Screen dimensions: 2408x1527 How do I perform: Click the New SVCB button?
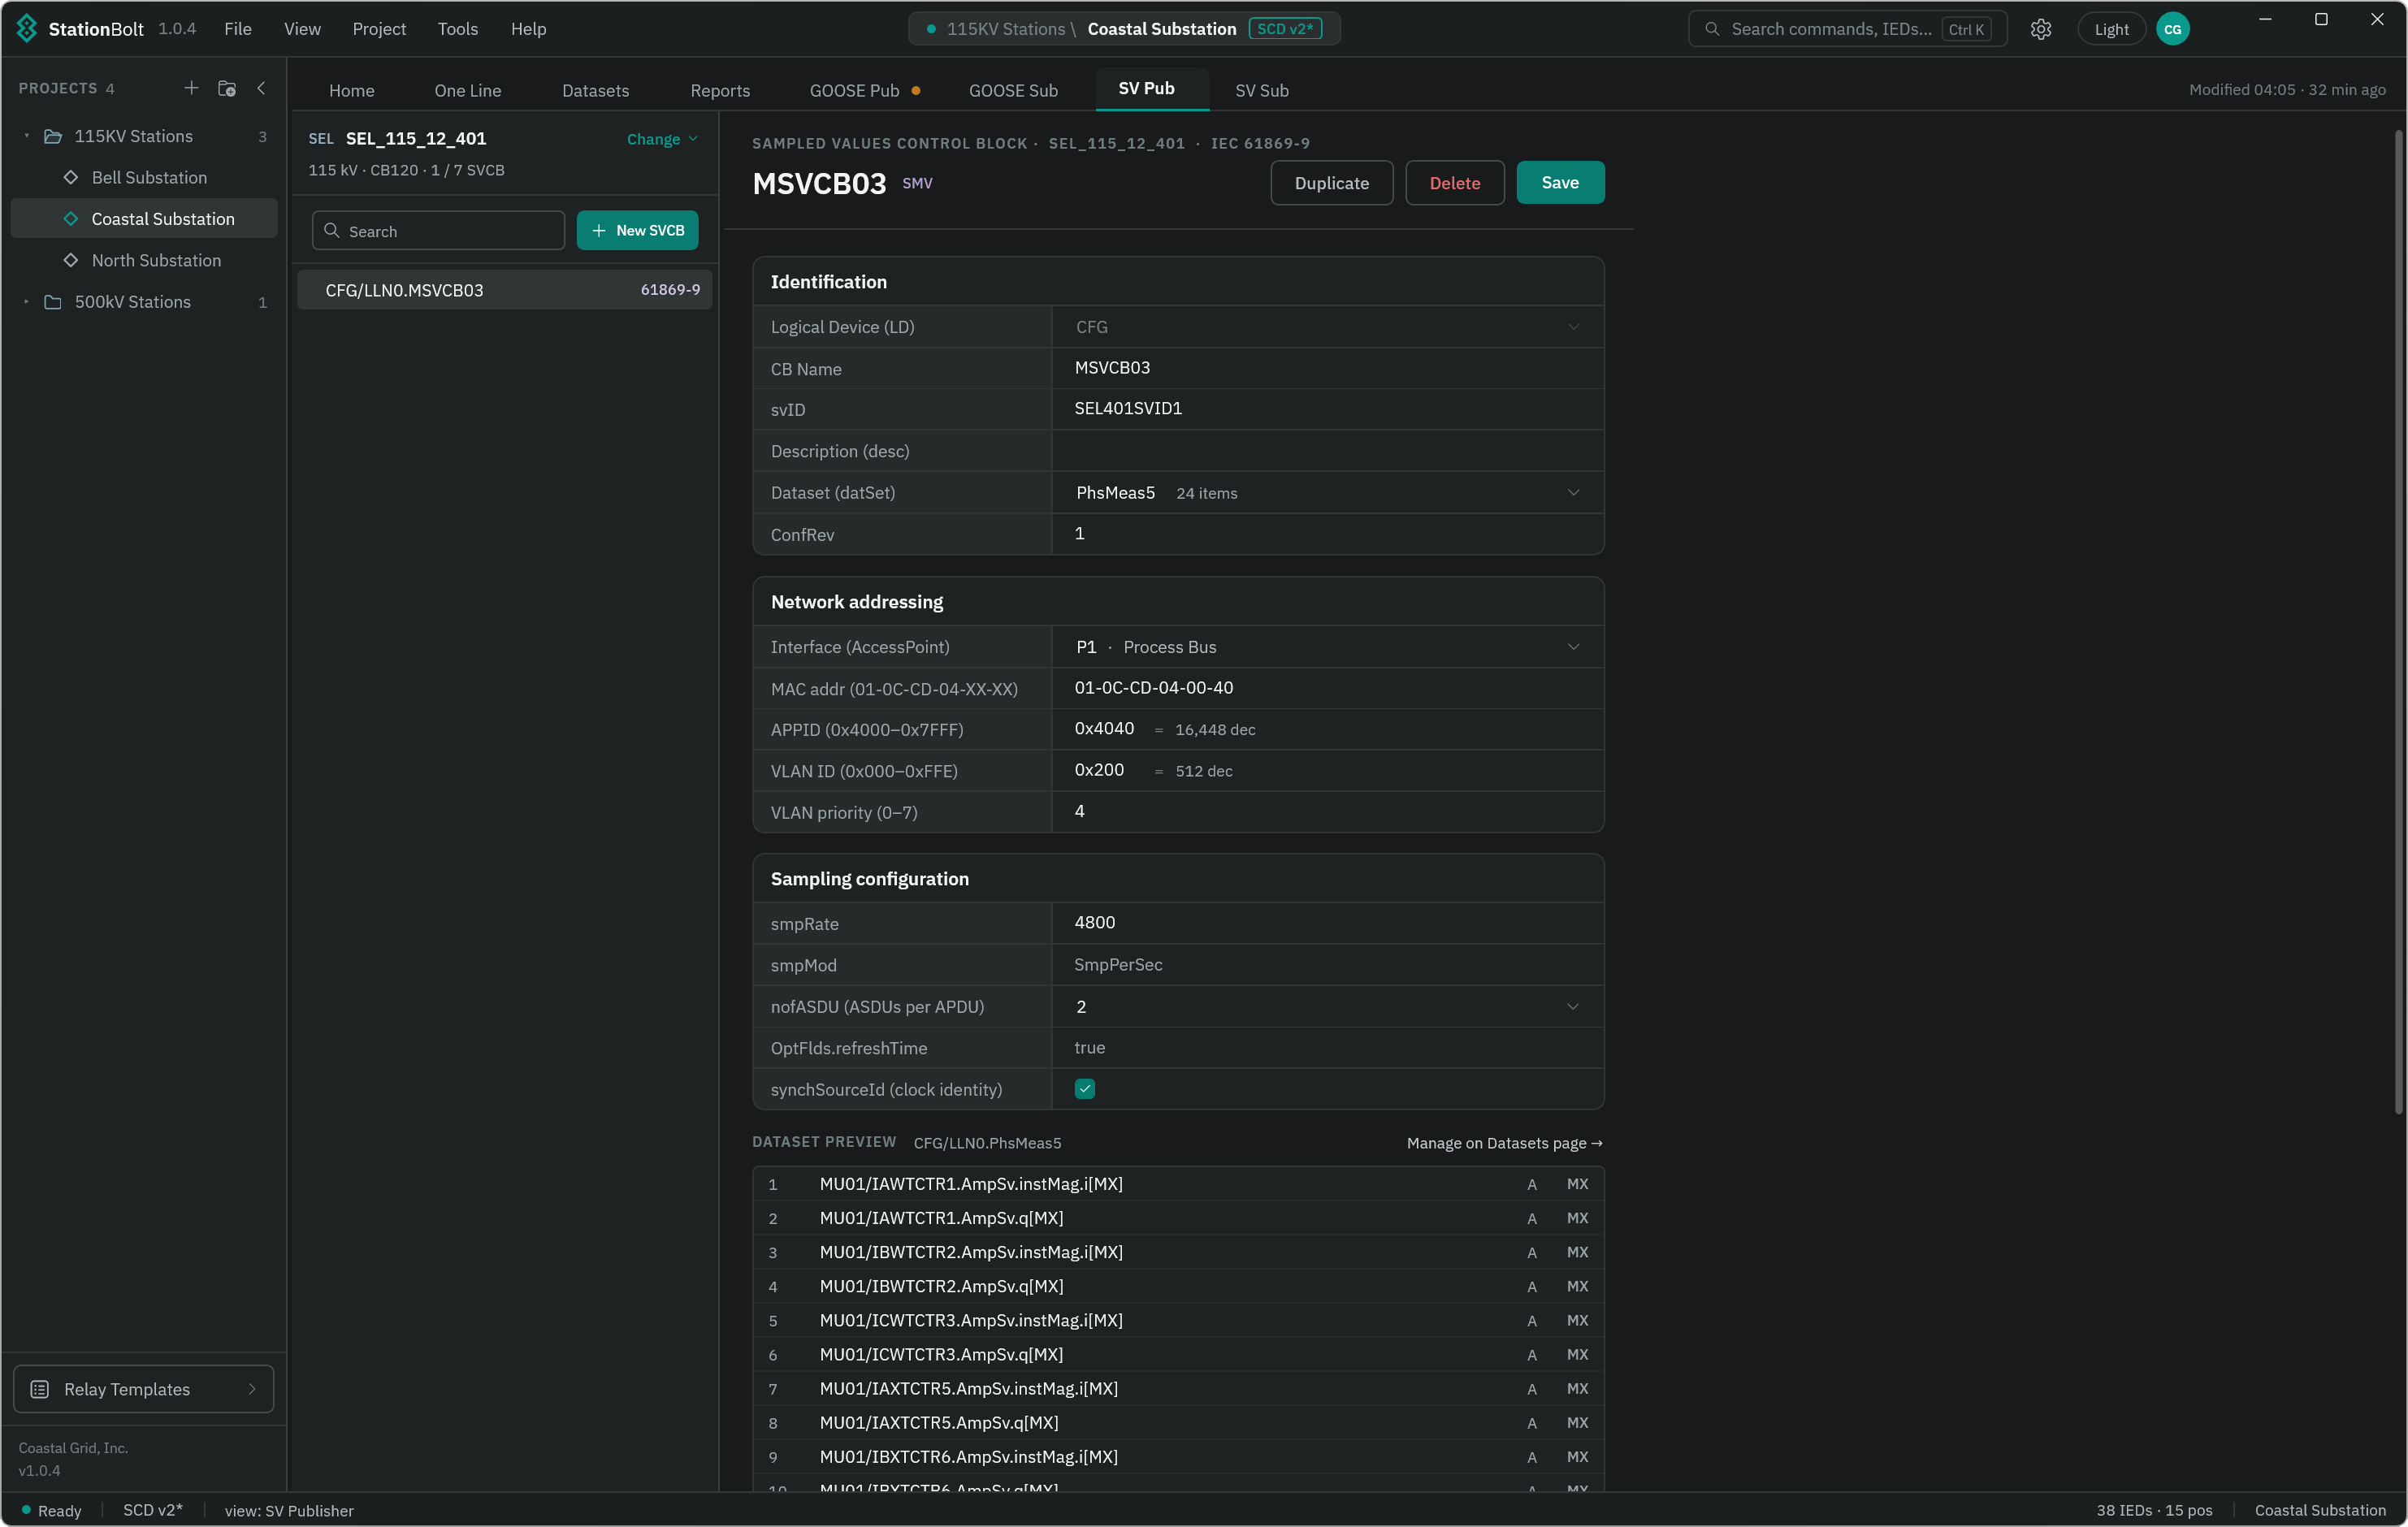638,231
